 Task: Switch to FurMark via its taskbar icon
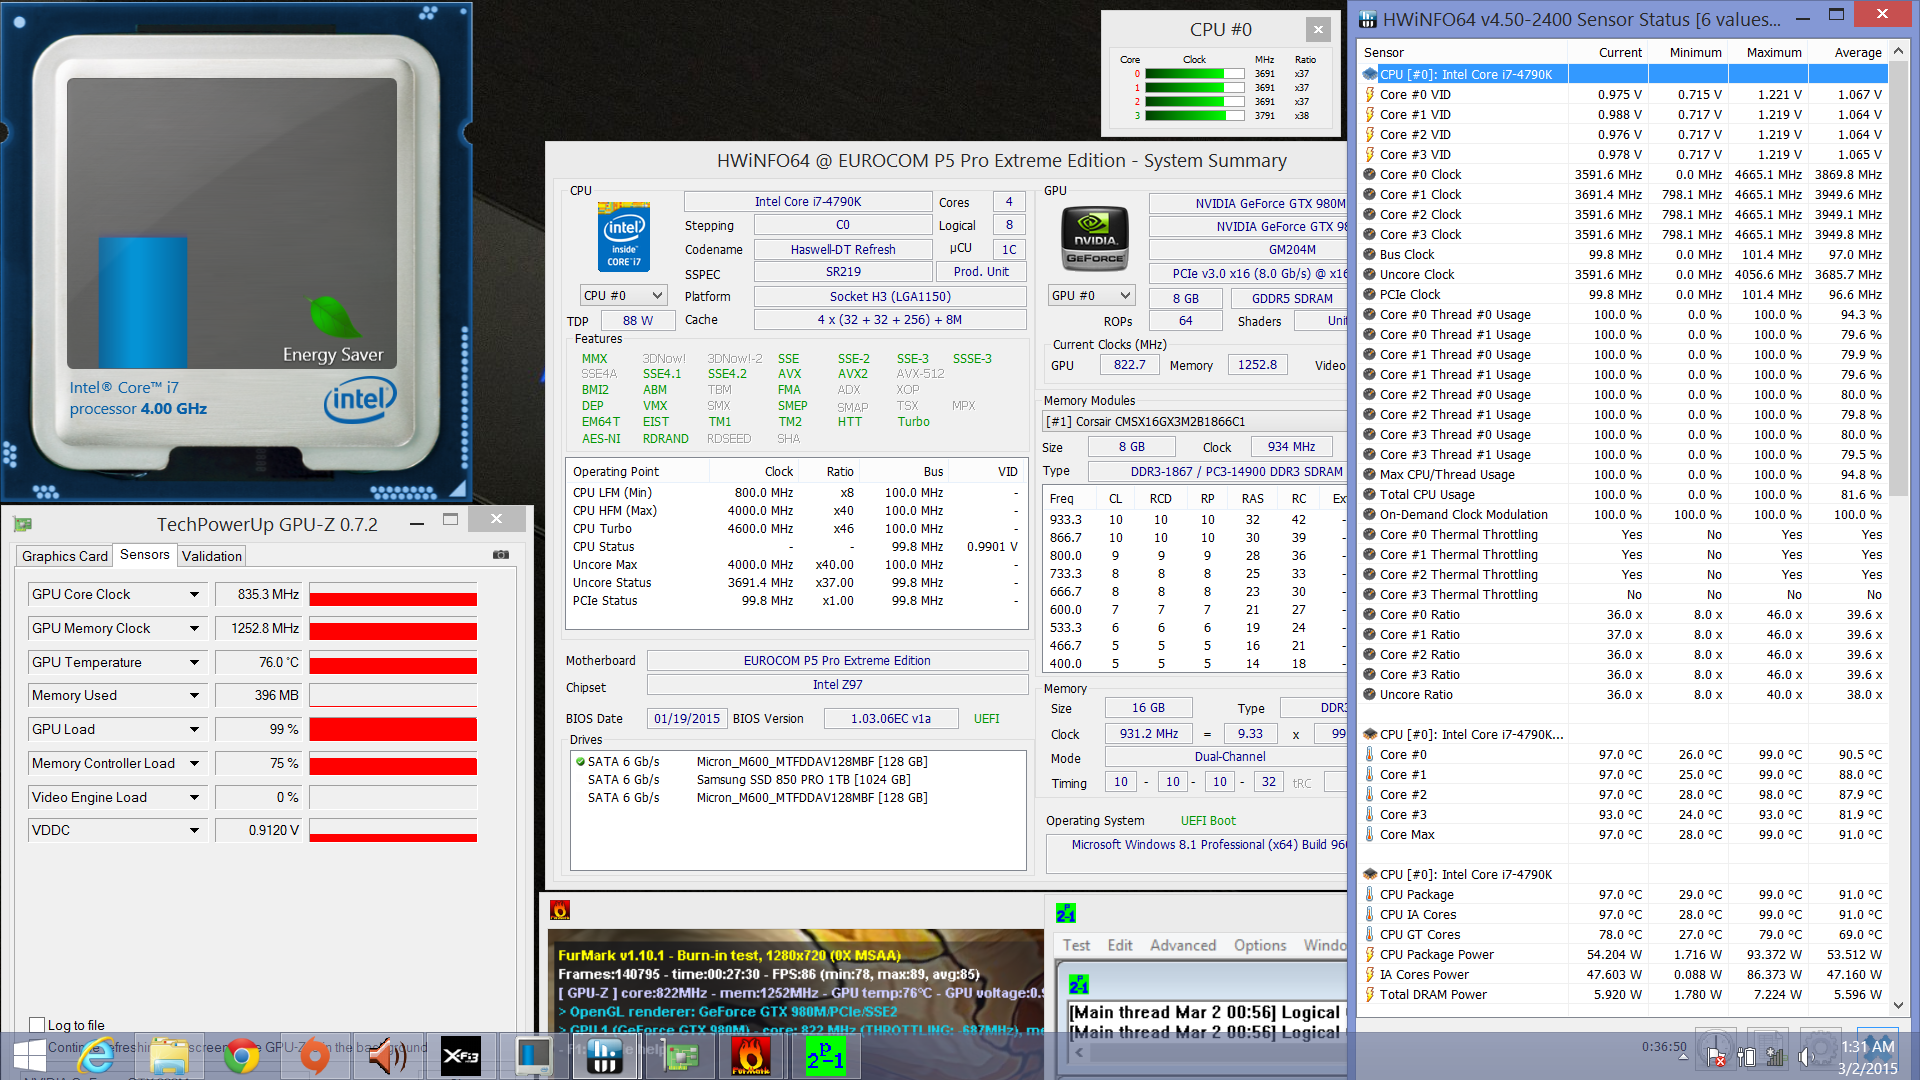pyautogui.click(x=751, y=1056)
